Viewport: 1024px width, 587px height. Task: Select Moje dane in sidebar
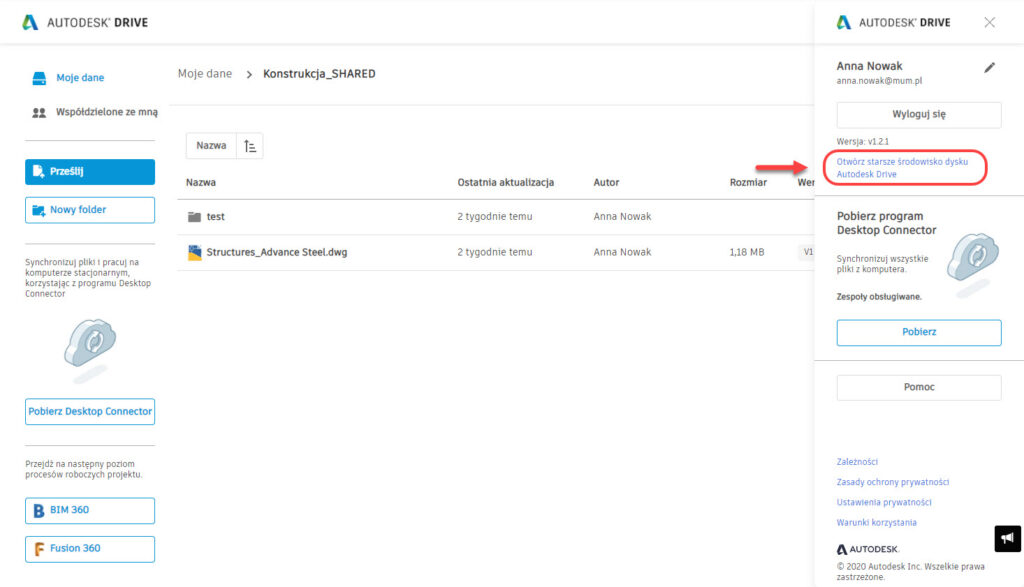pos(79,78)
